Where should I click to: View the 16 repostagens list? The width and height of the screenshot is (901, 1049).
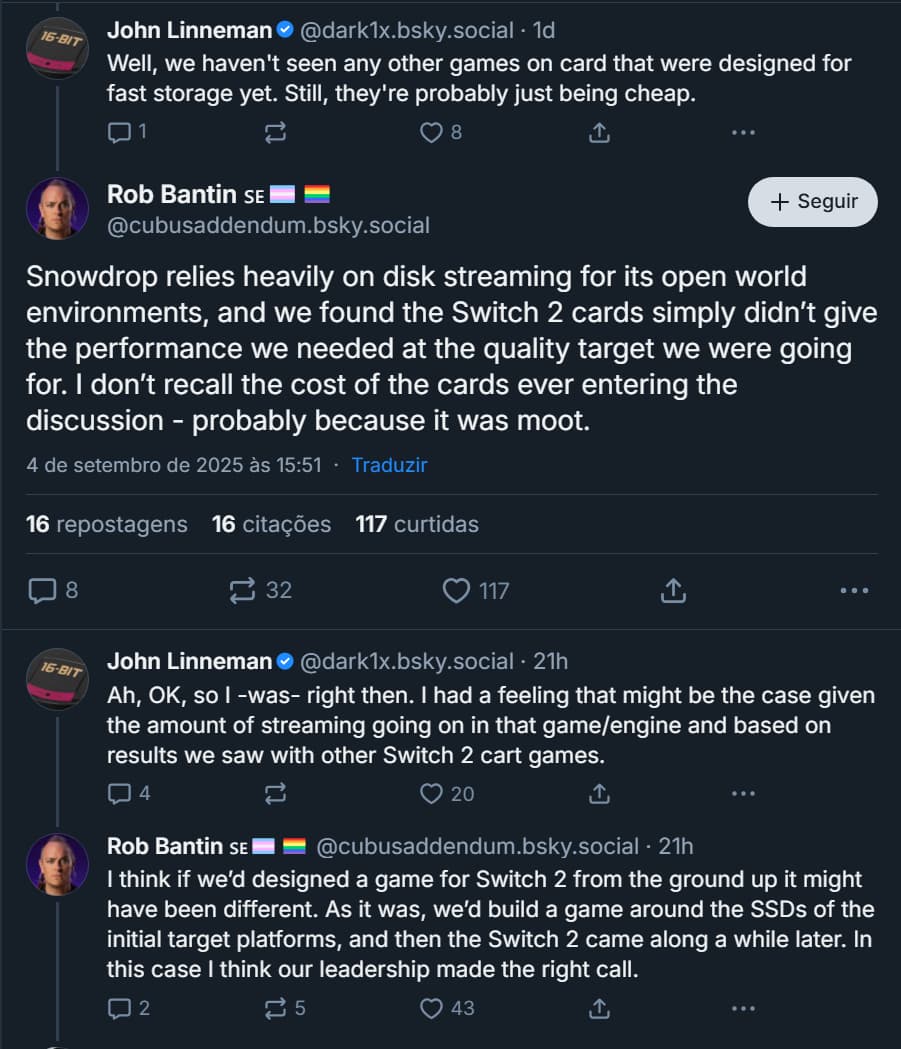click(106, 524)
